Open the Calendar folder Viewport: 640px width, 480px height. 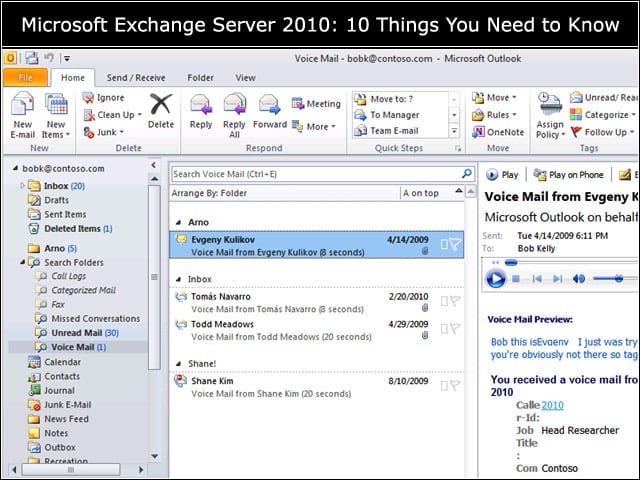pyautogui.click(x=54, y=362)
